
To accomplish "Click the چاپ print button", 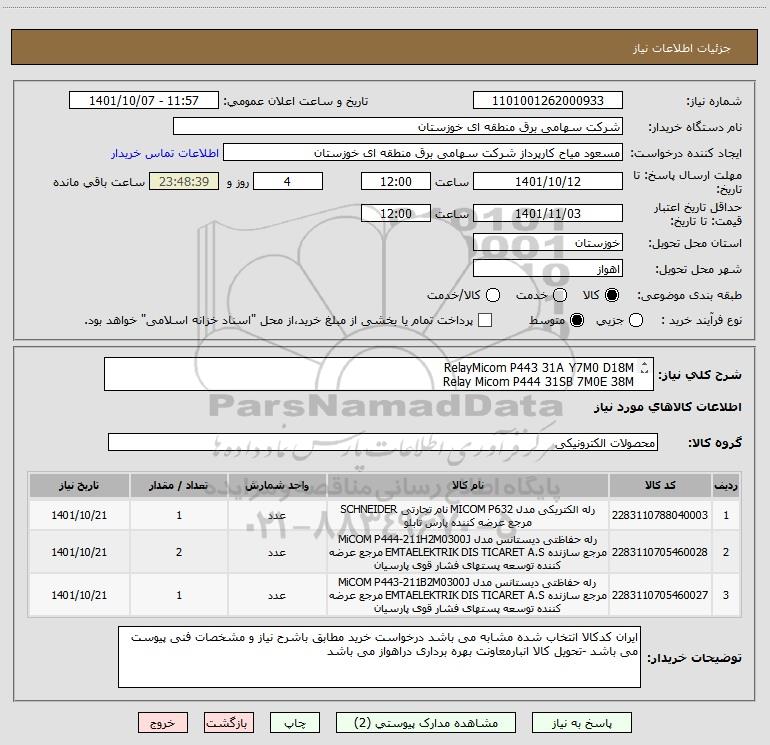I will [x=295, y=723].
